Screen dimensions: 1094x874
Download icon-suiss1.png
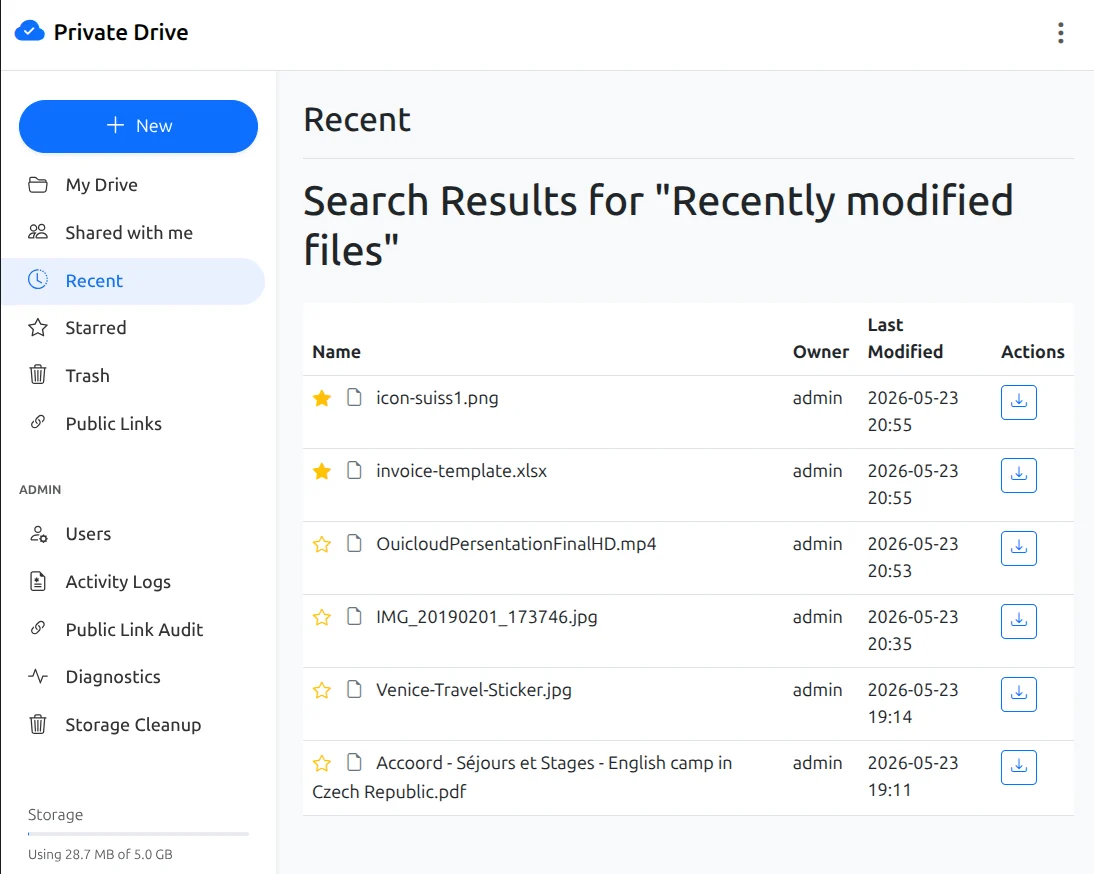click(x=1019, y=402)
